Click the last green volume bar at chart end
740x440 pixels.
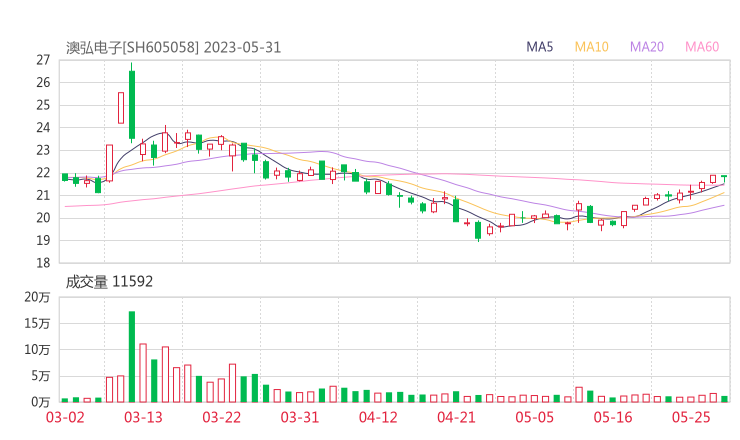[724, 399]
